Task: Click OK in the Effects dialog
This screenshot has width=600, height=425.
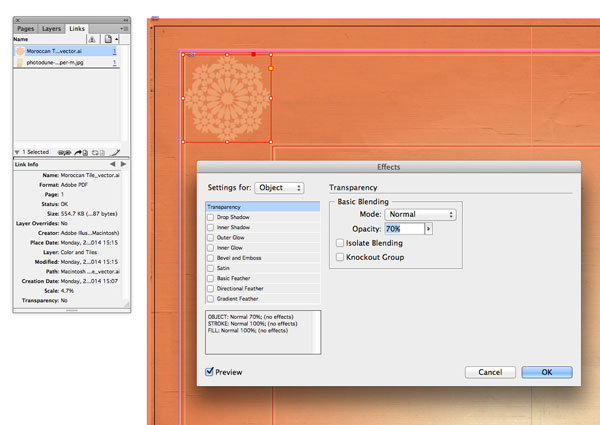Action: point(547,372)
